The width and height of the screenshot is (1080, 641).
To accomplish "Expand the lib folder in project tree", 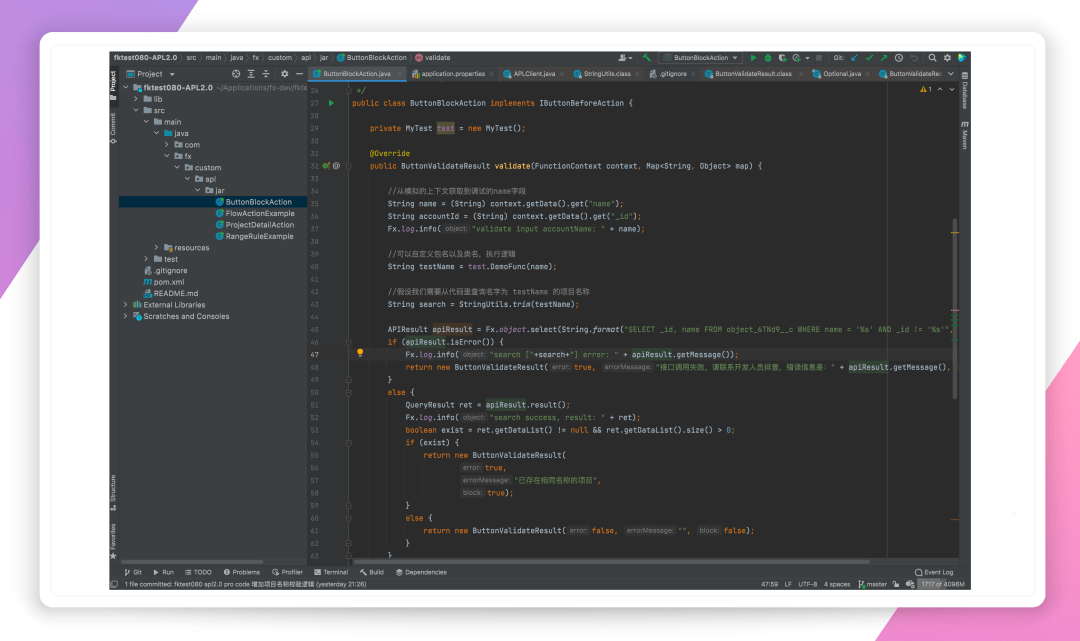I will click(x=136, y=99).
